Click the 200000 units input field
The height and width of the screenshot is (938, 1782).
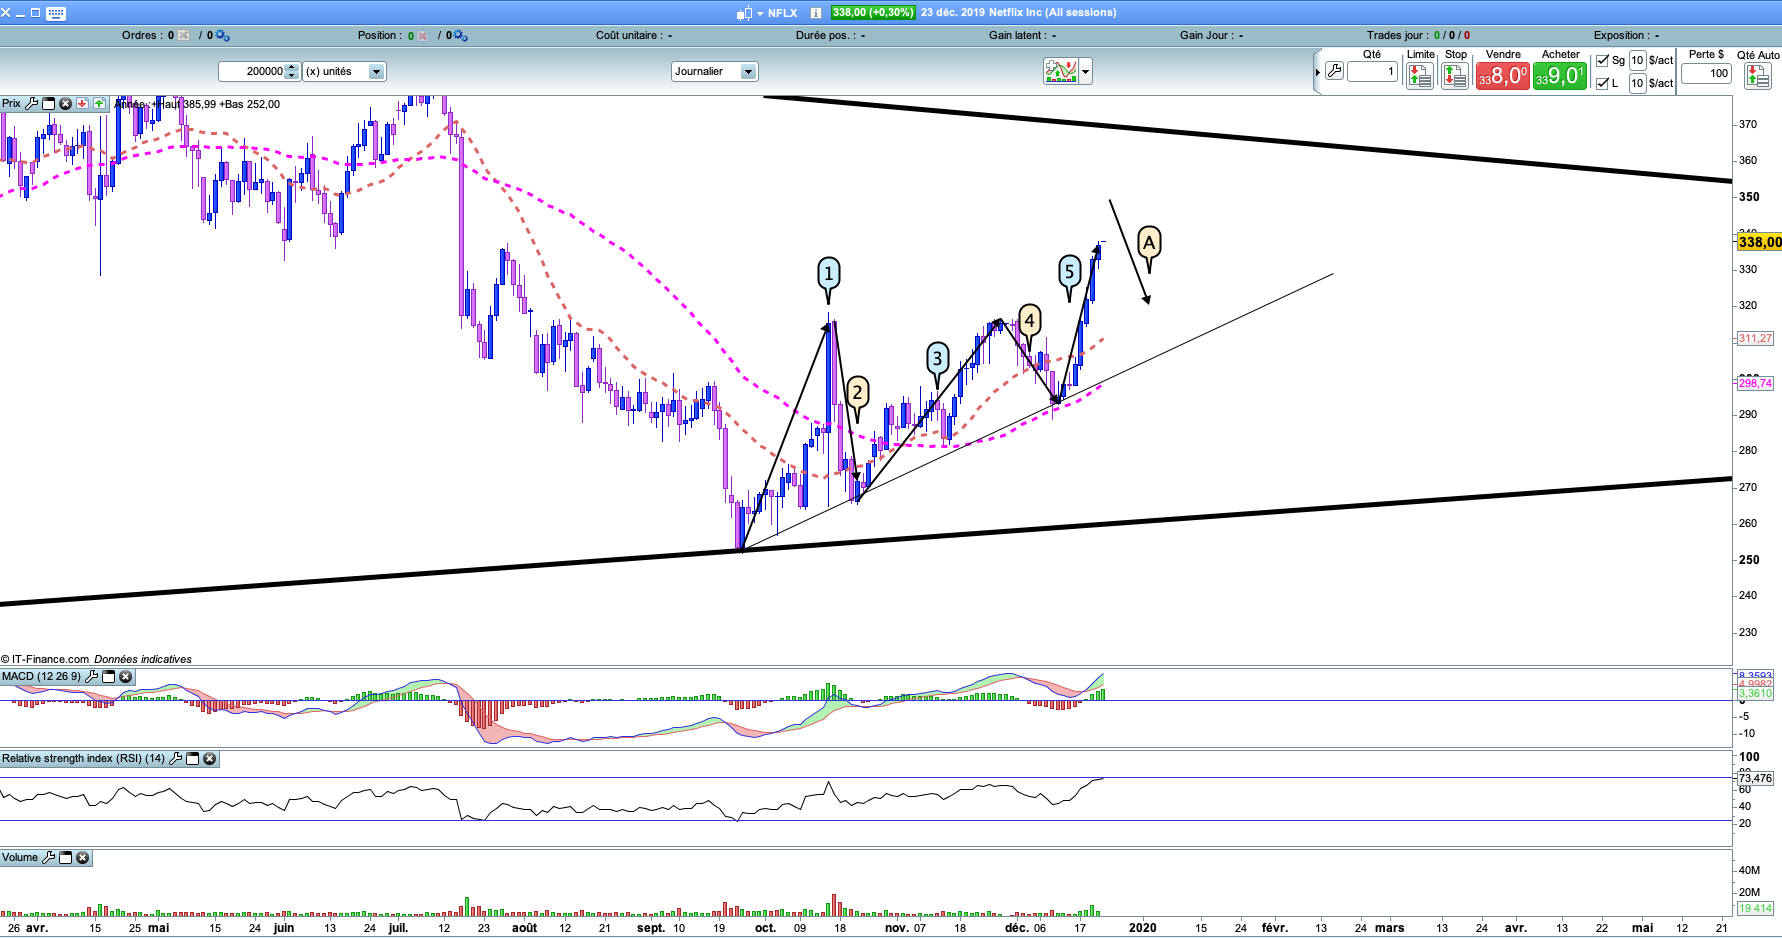coord(252,71)
